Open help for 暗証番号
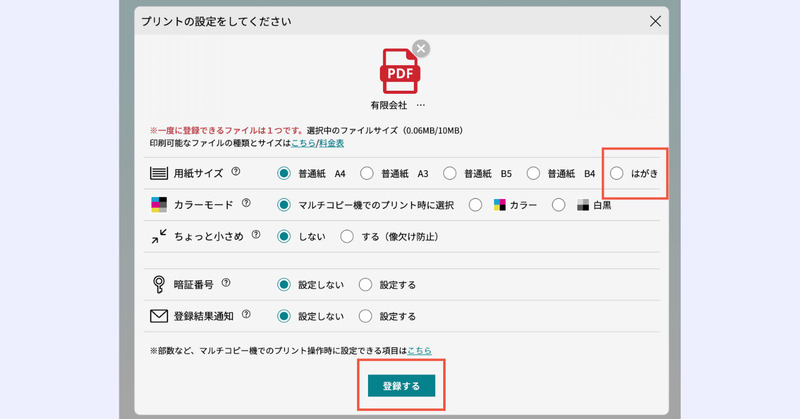 (226, 283)
